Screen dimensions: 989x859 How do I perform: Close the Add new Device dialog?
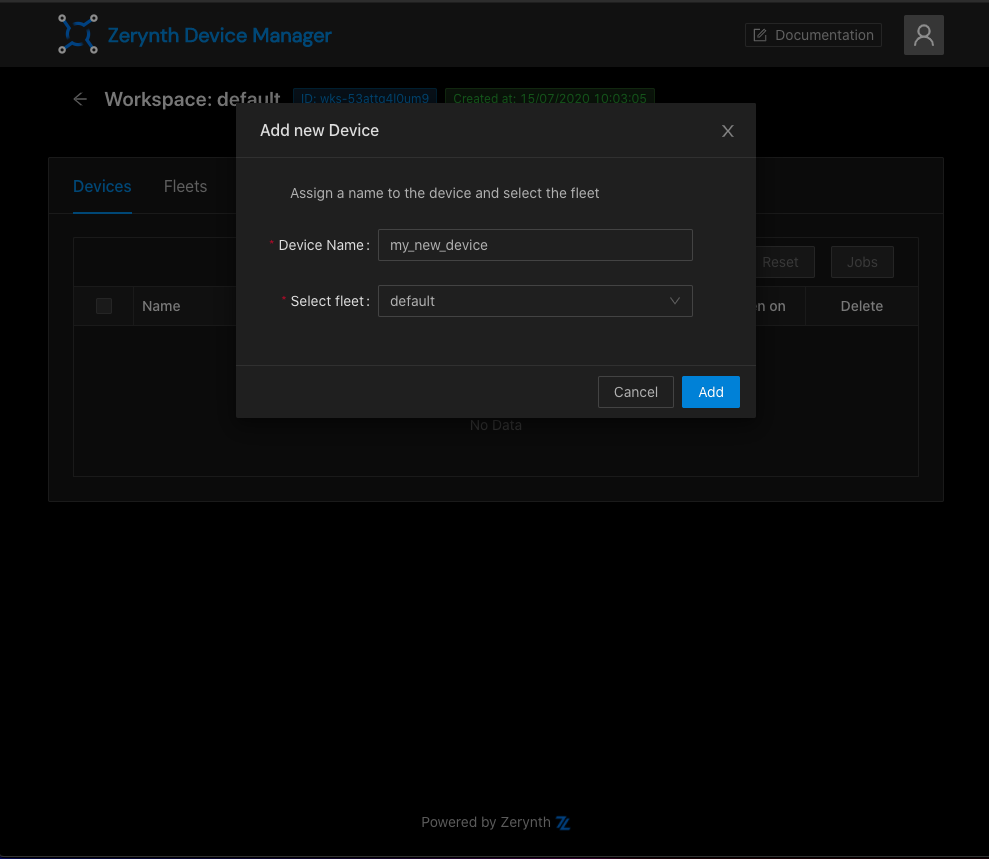(727, 131)
